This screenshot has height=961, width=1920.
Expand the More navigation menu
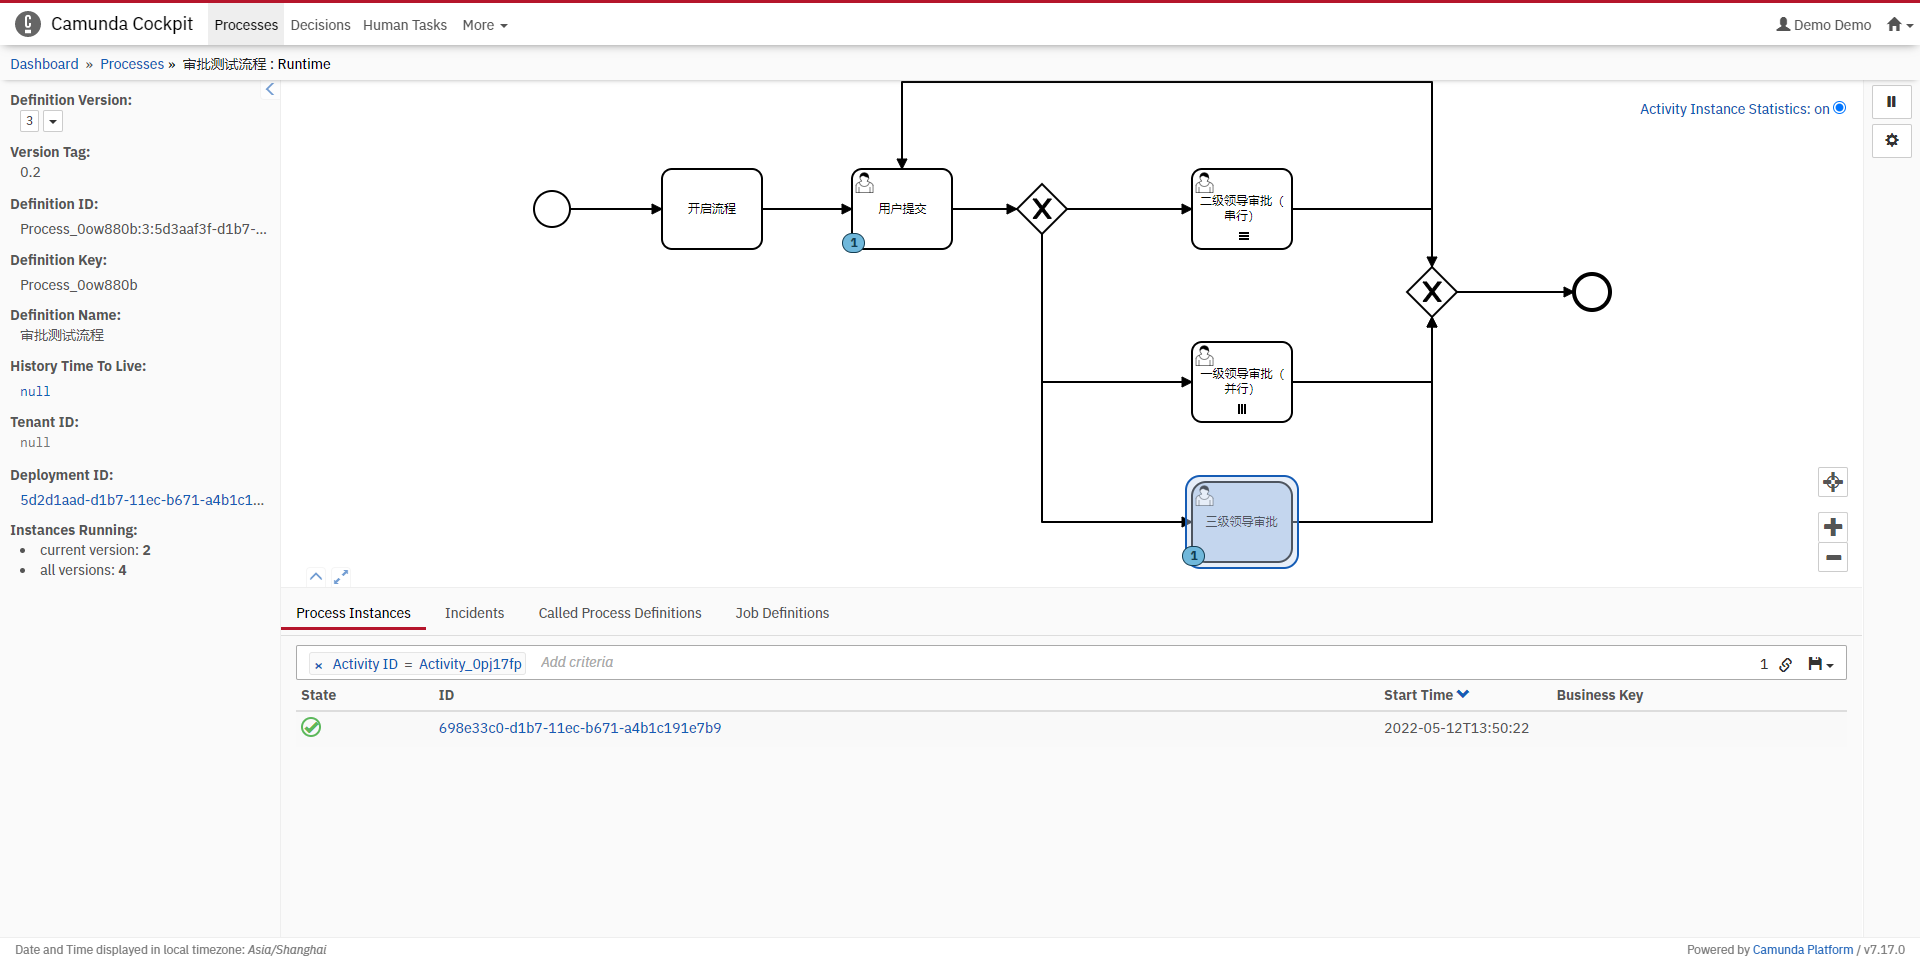485,25
